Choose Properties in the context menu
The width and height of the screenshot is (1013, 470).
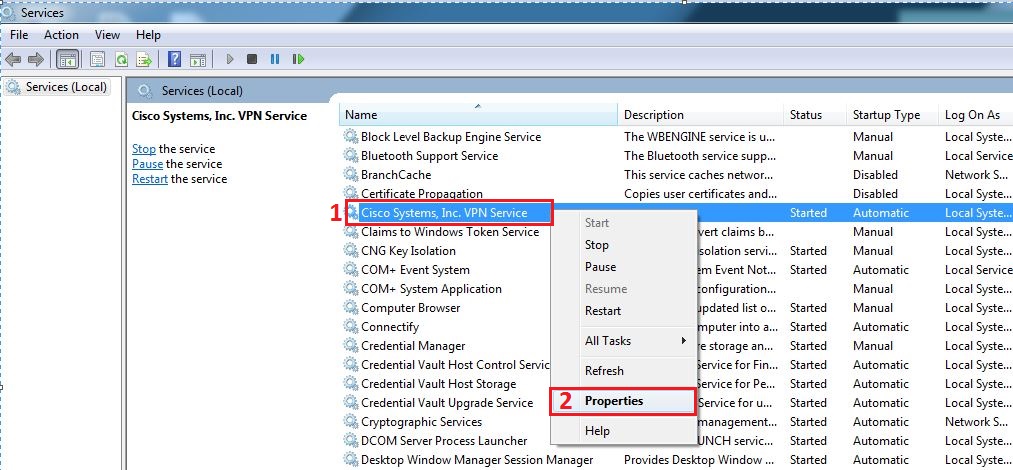623,401
